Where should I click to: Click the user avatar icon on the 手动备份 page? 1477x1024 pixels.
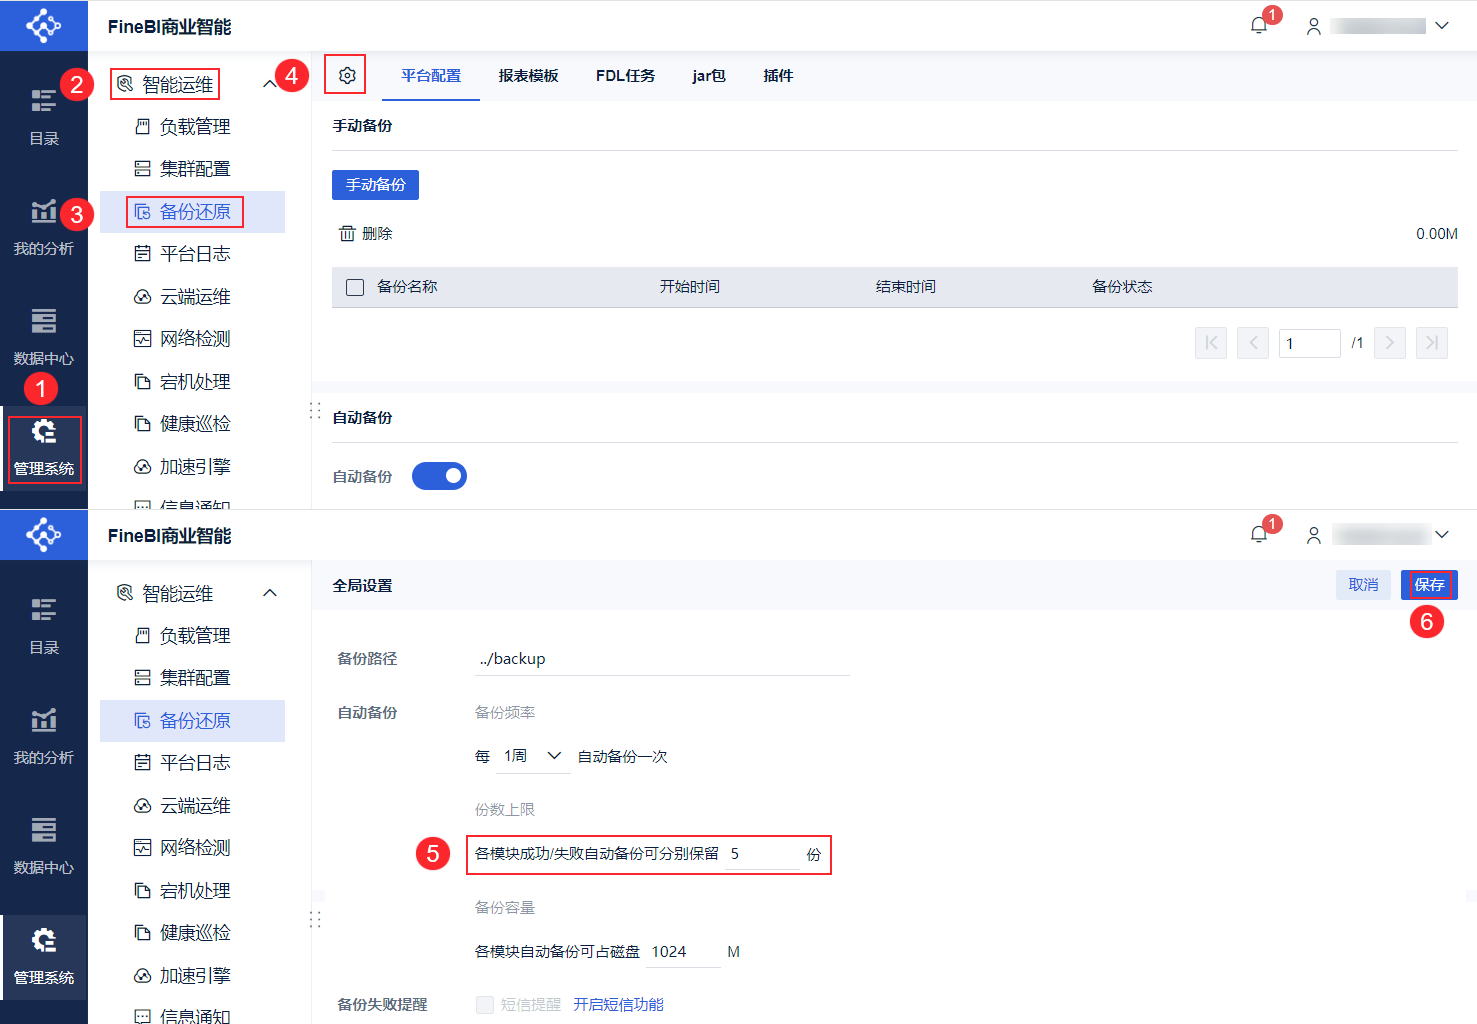click(x=1314, y=26)
